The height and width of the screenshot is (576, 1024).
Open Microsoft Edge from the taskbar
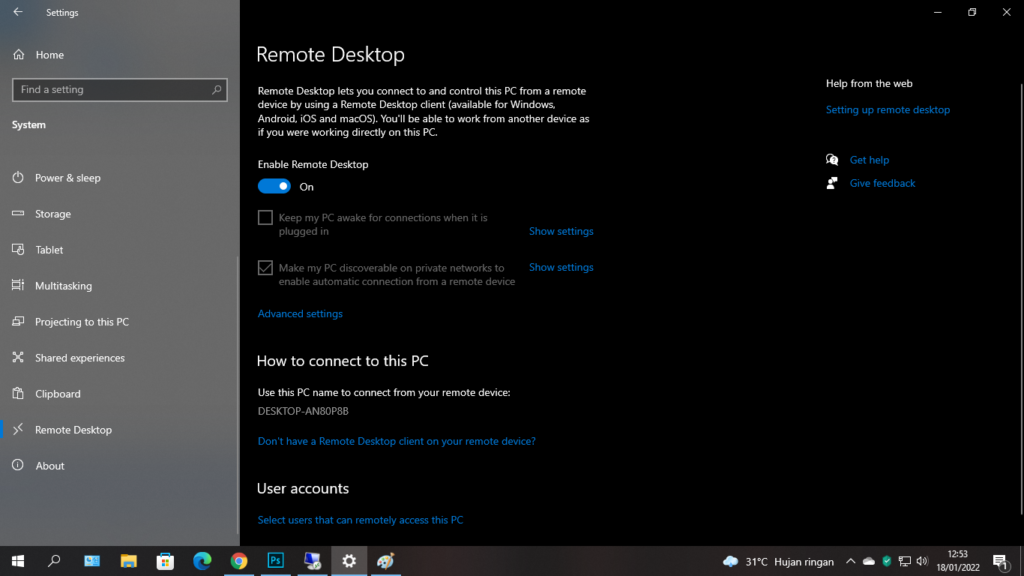202,561
